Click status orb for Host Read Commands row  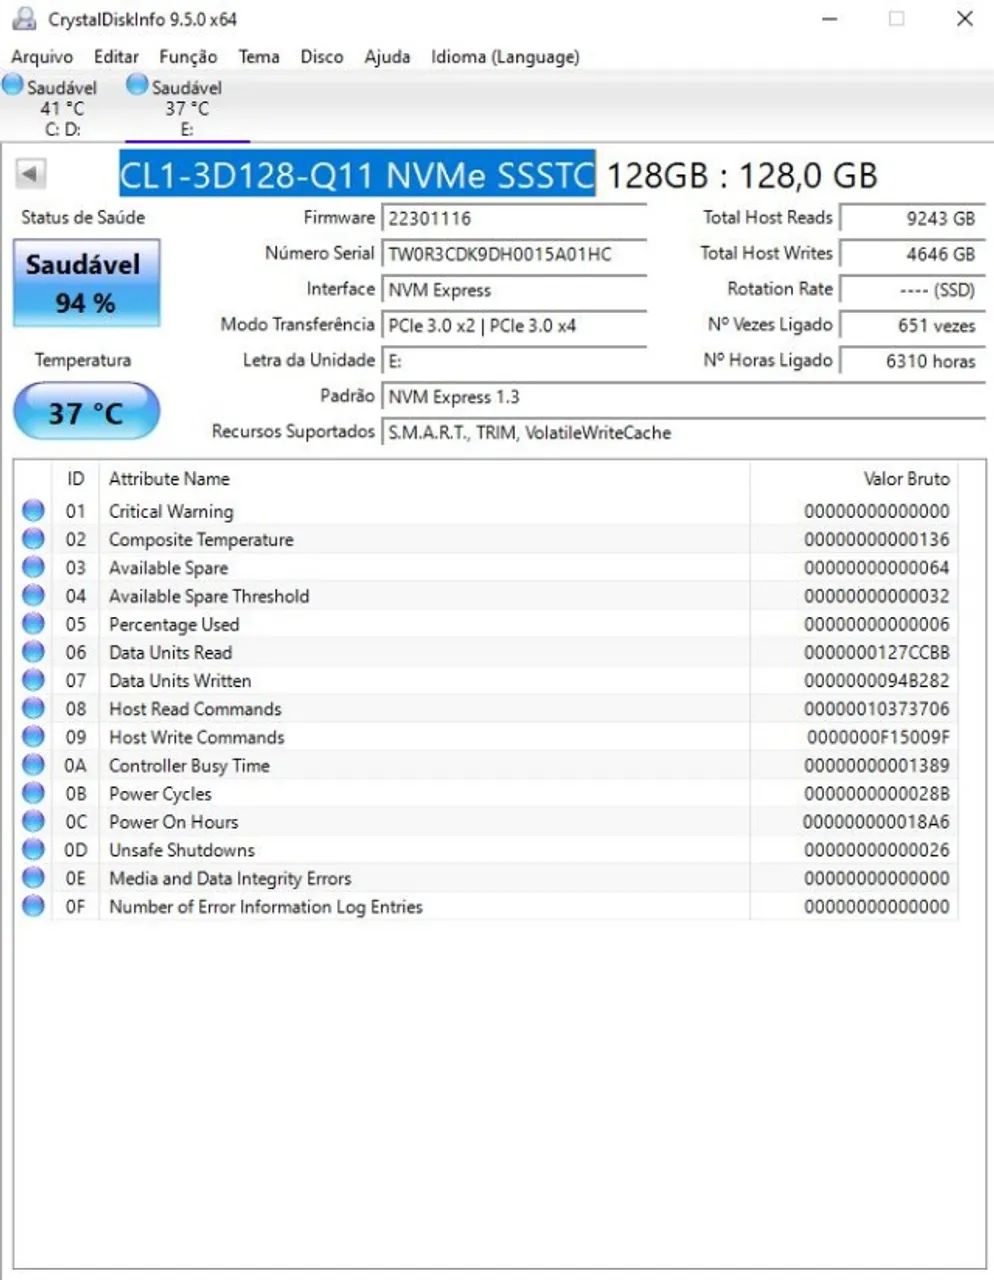[33, 708]
